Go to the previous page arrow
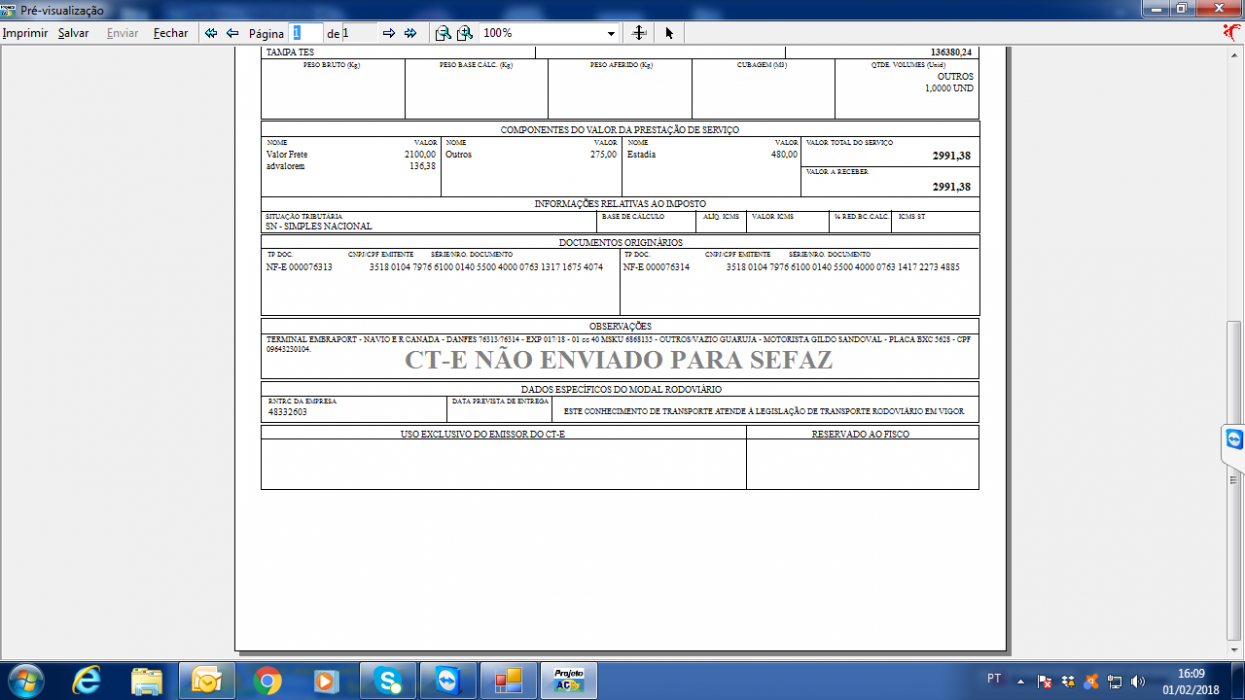The width and height of the screenshot is (1245, 700). (x=232, y=33)
